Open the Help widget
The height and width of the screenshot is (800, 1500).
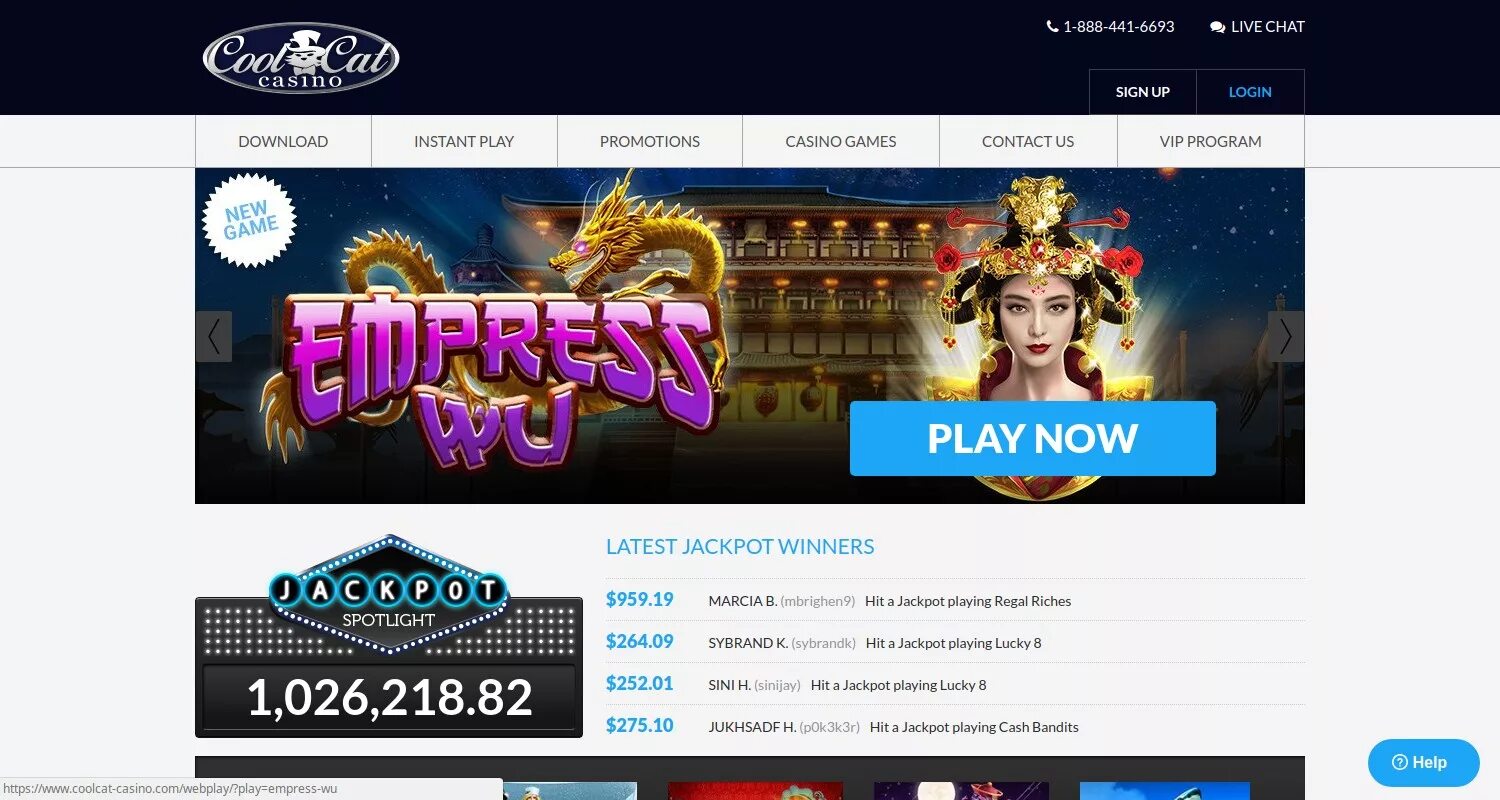1424,762
